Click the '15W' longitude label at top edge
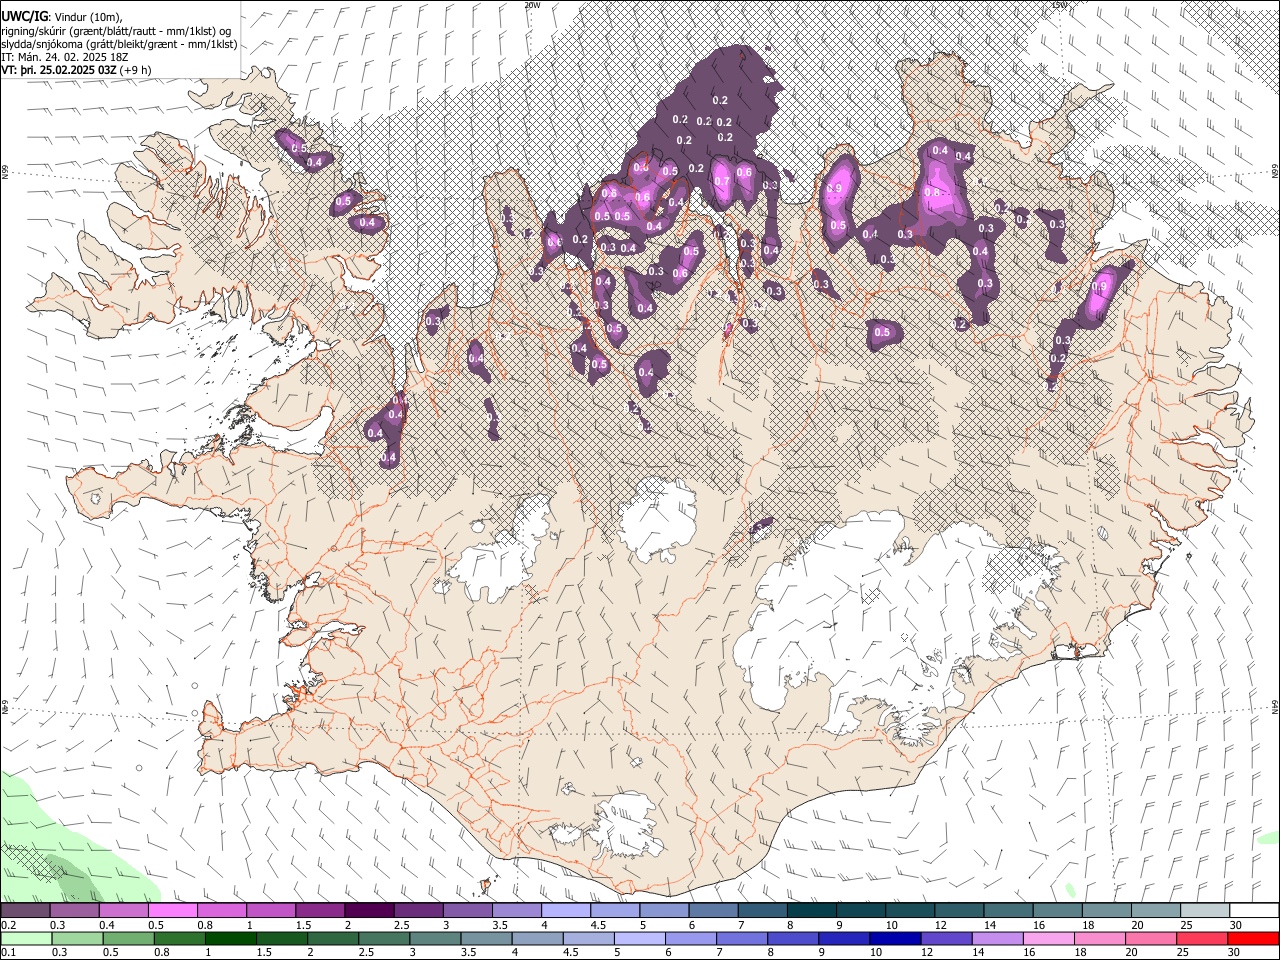Viewport: 1280px width, 960px height. 1060,4
